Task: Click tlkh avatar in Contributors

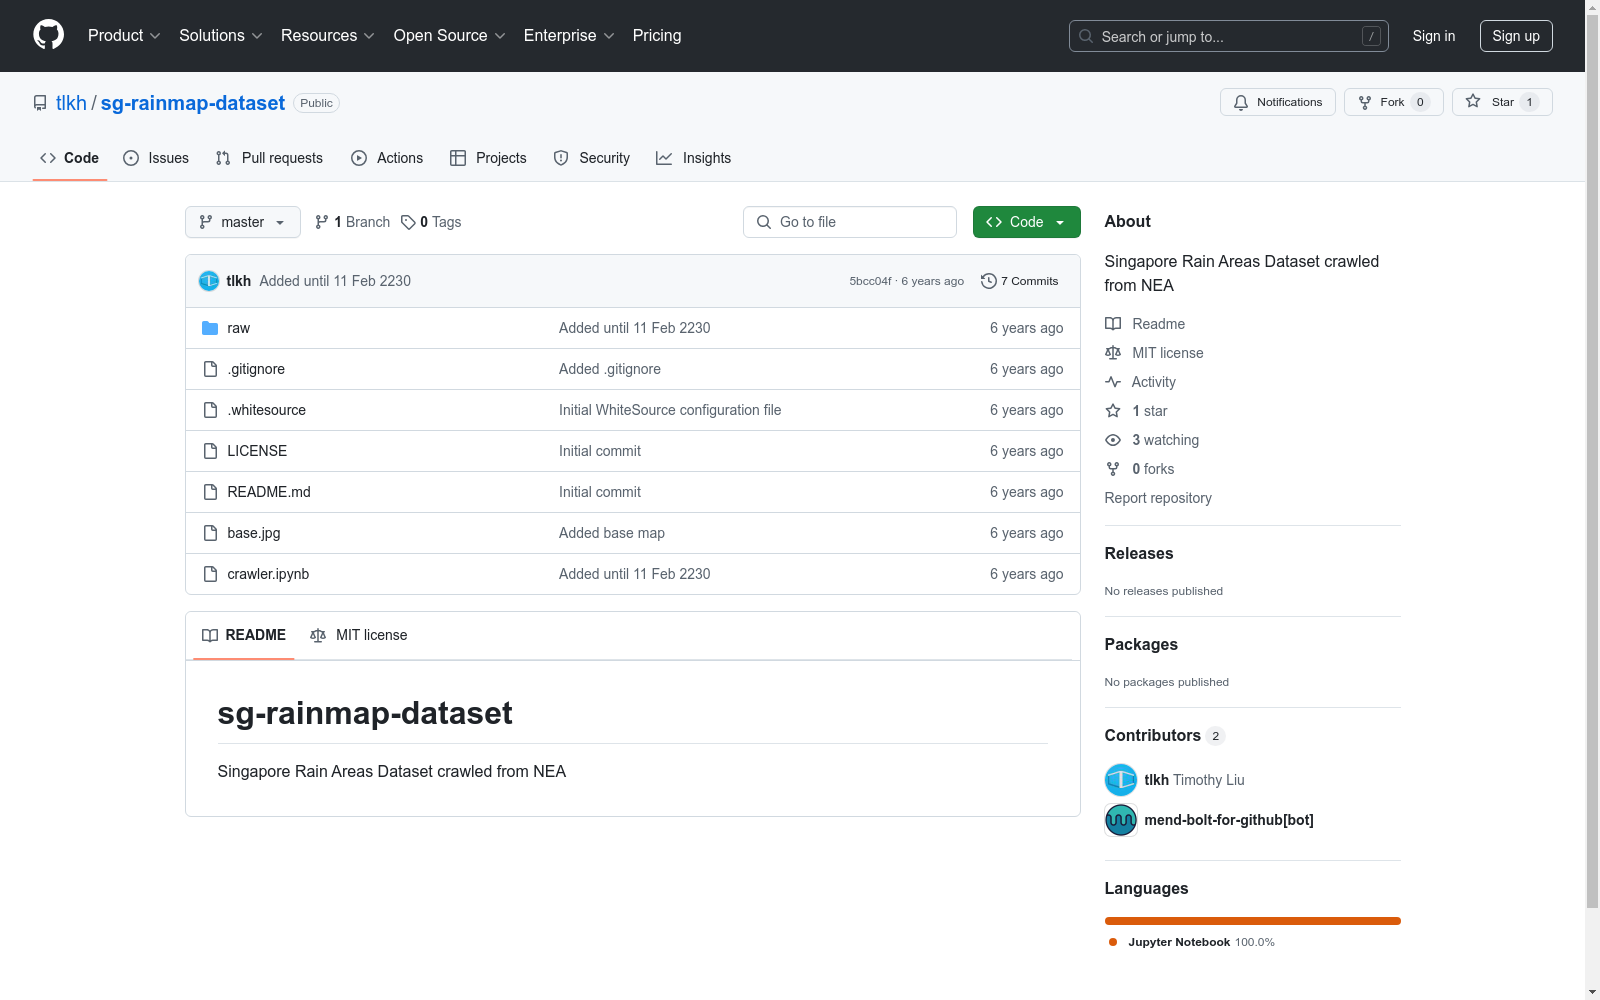Action: tap(1121, 780)
